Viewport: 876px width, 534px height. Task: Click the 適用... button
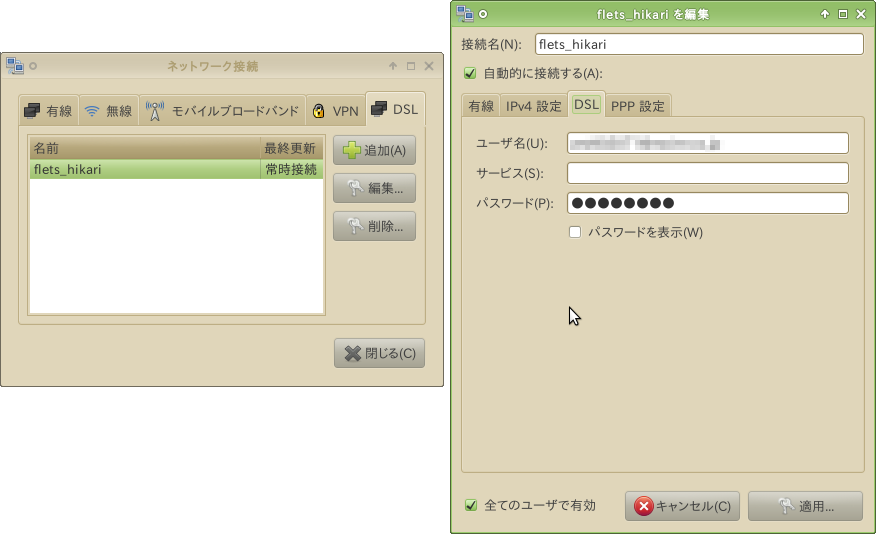pos(806,506)
